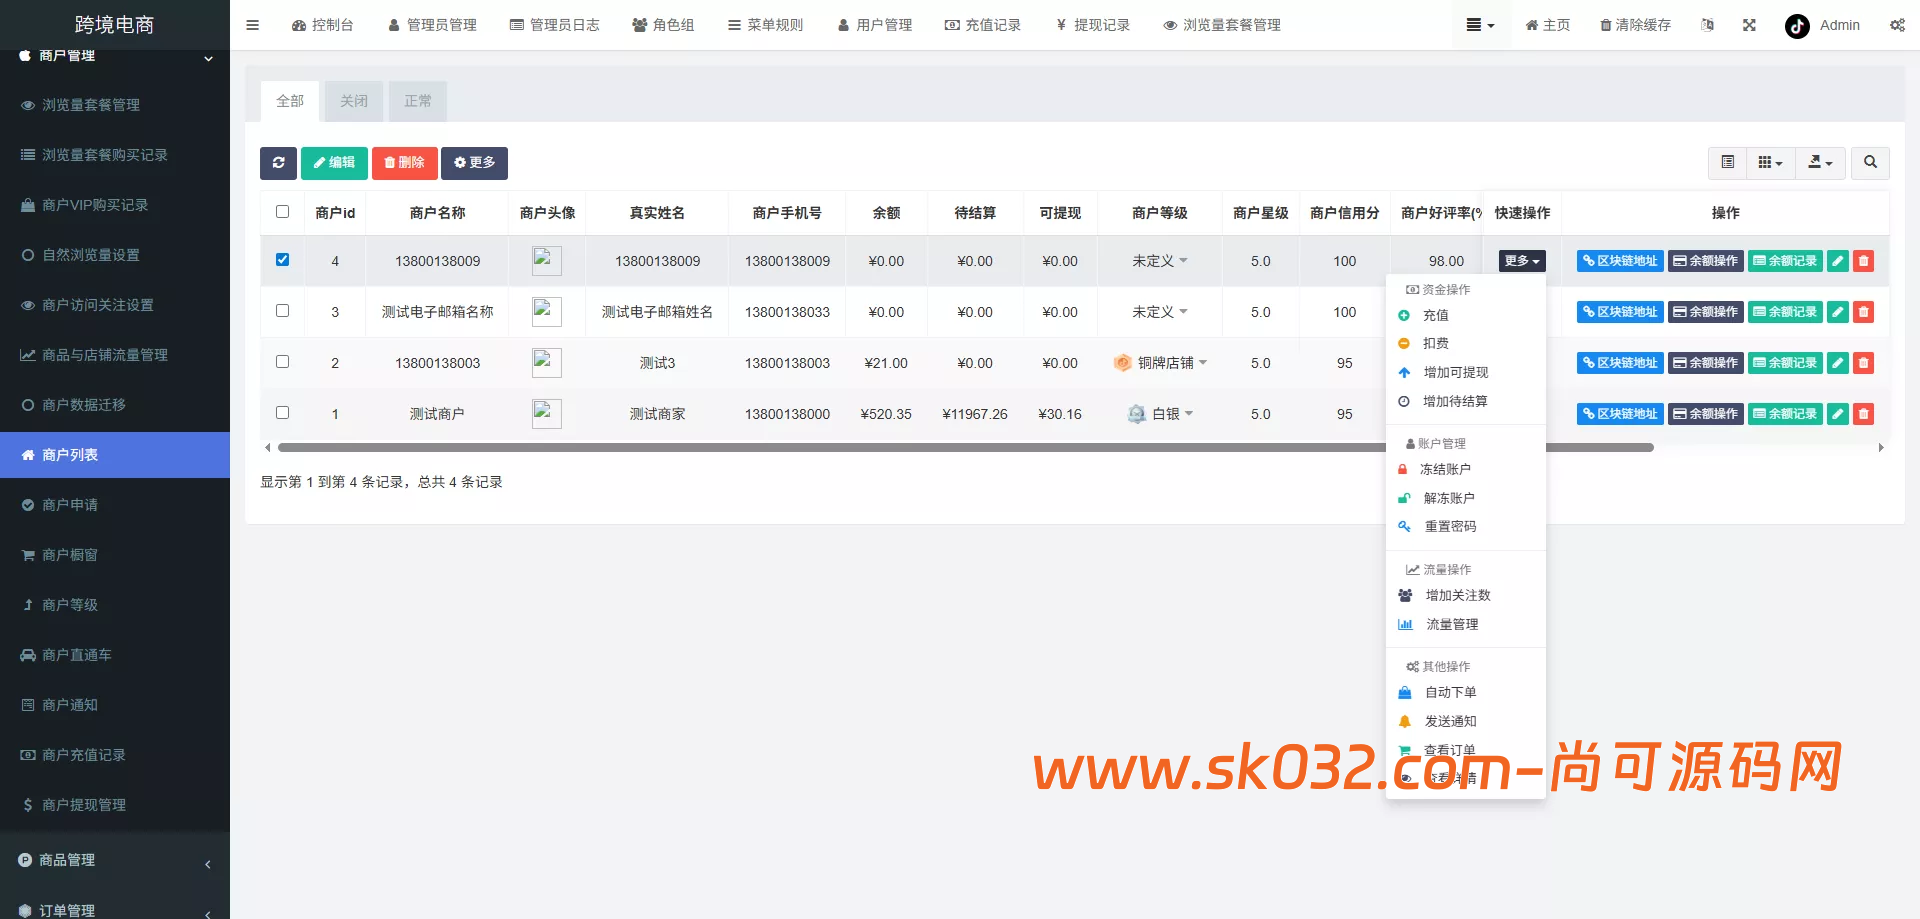
Task: Click the Admin avatar icon
Action: (x=1797, y=25)
